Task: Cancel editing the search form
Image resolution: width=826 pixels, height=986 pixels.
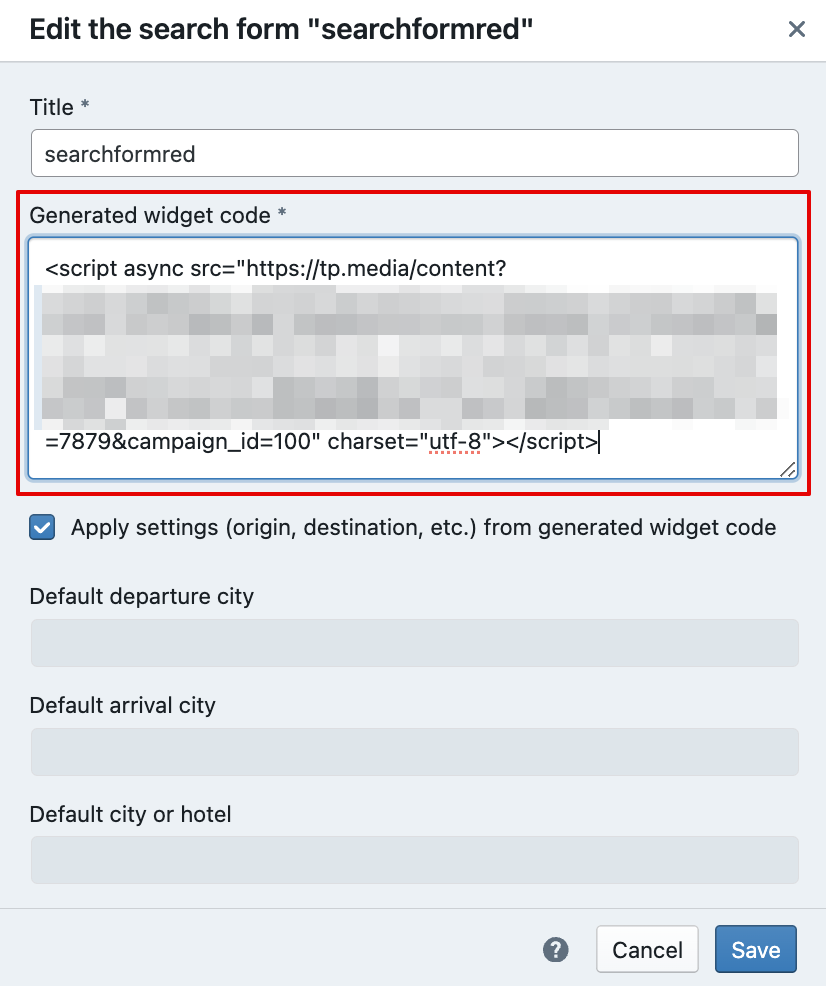Action: (647, 949)
